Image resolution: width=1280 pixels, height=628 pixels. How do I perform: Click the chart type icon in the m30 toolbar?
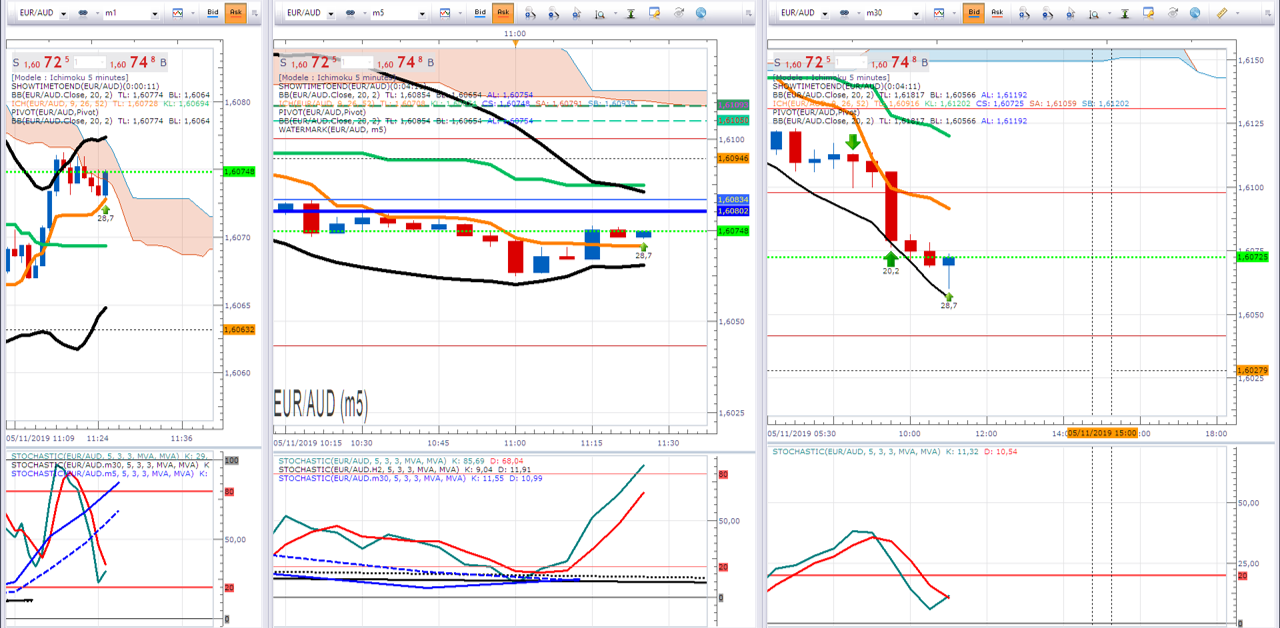(x=939, y=13)
